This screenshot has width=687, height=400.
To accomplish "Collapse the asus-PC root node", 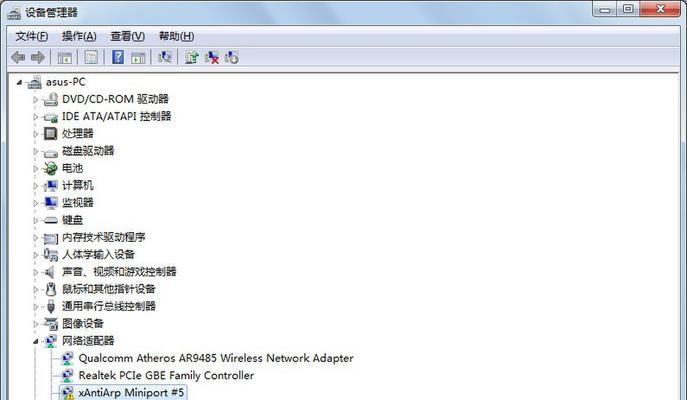I will tap(19, 82).
